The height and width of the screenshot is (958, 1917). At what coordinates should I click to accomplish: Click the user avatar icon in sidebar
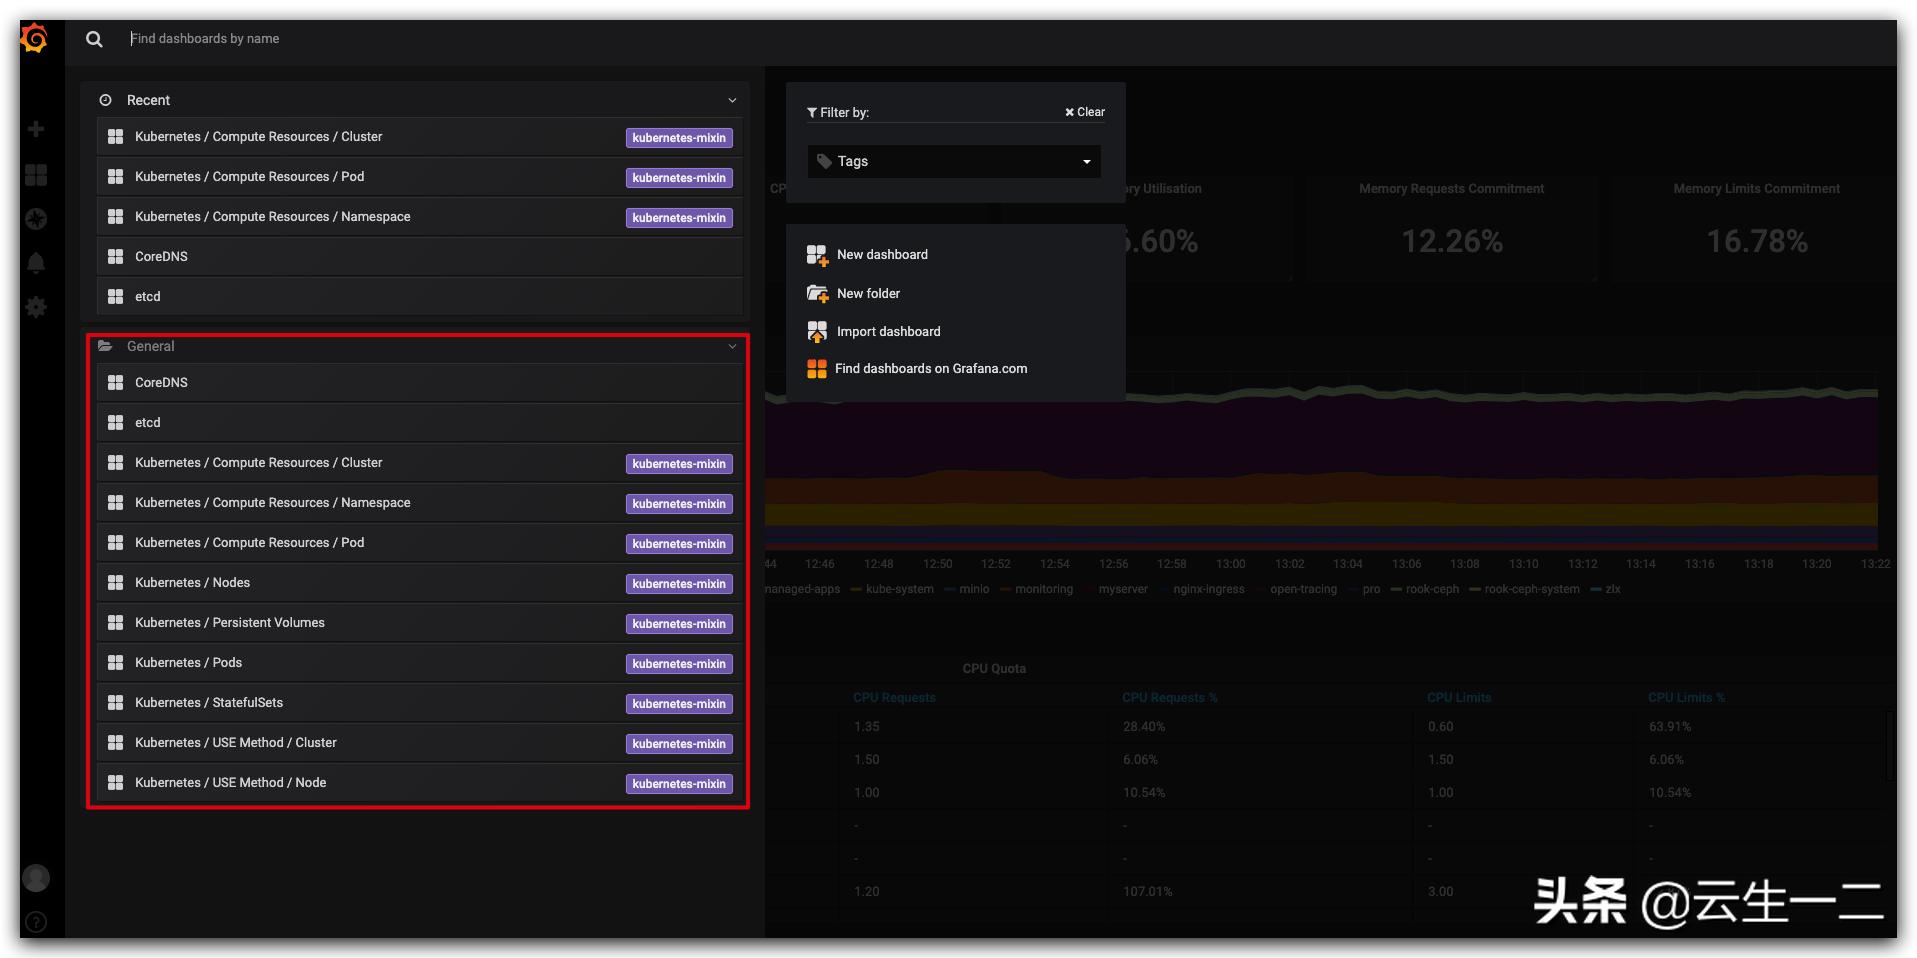35,878
